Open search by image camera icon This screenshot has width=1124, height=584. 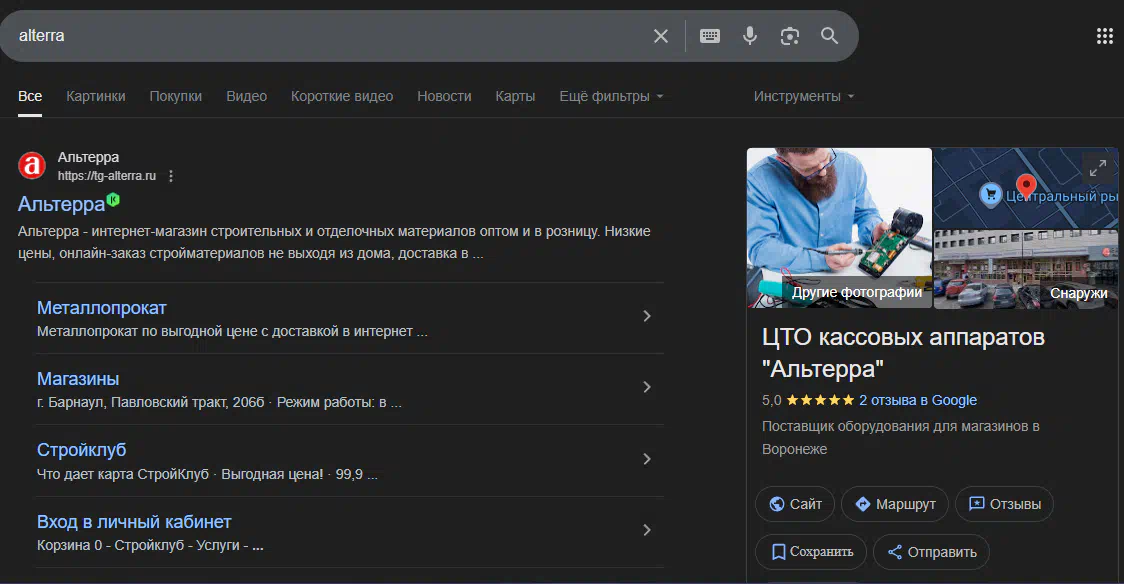pos(789,36)
